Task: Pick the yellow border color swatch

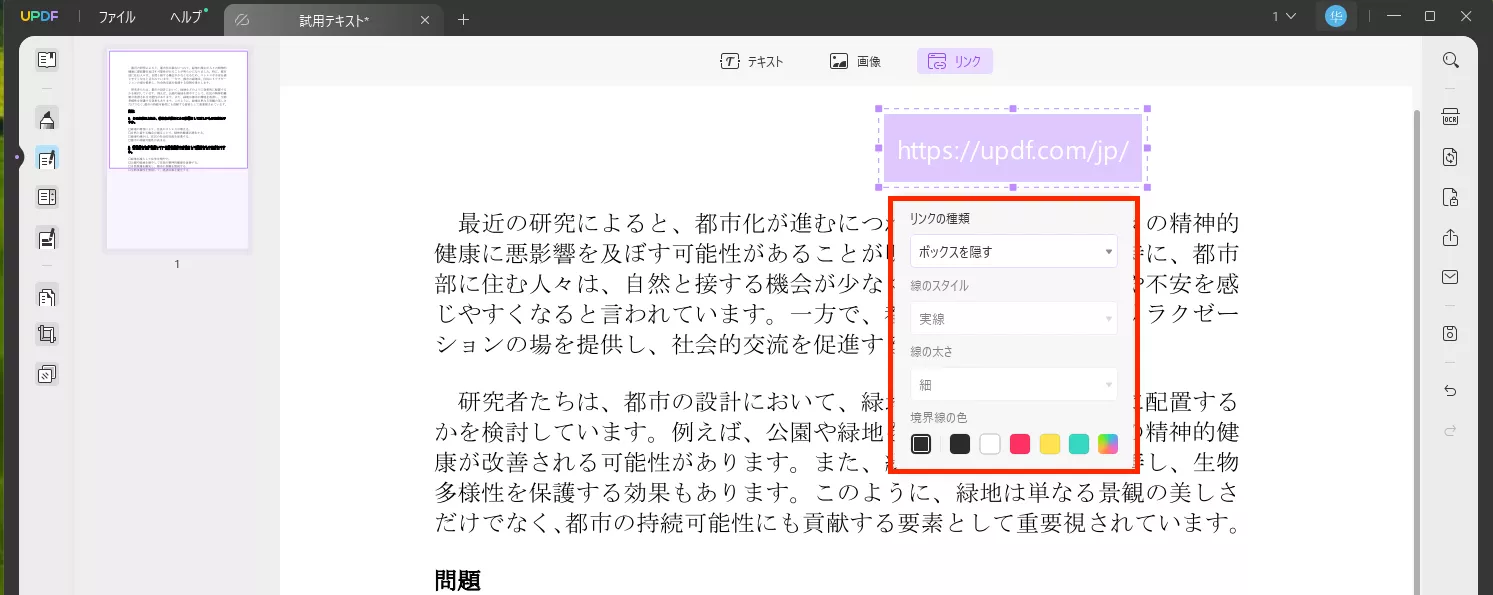Action: (1049, 444)
